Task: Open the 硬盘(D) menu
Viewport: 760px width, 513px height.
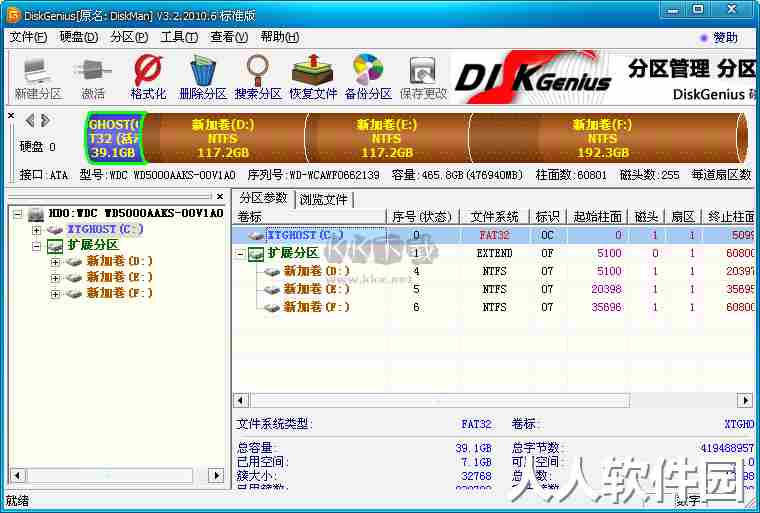Action: click(79, 37)
